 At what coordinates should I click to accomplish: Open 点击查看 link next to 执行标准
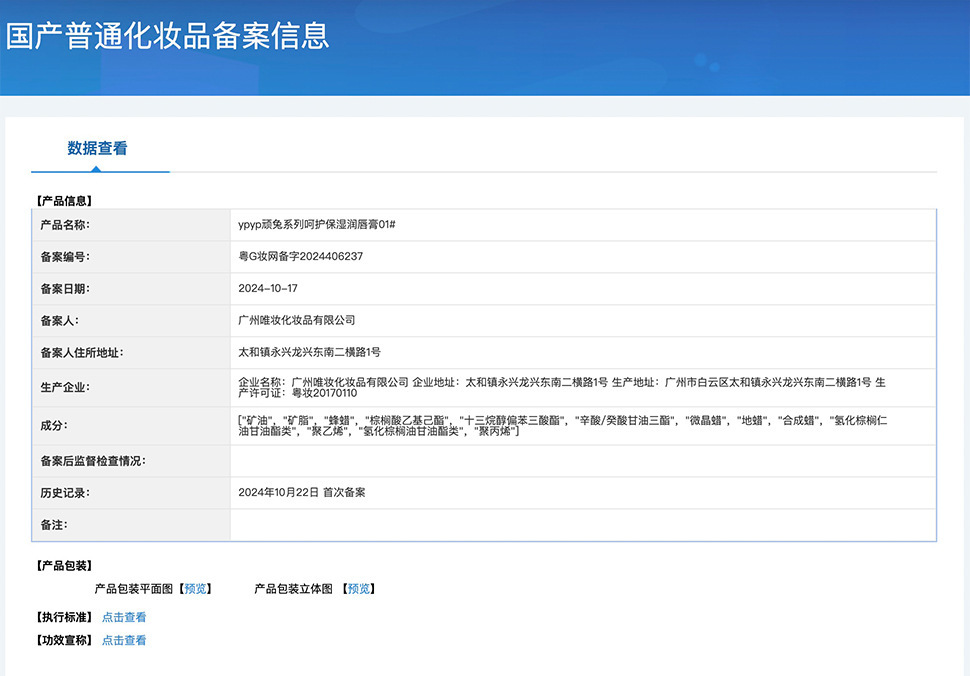[124, 617]
